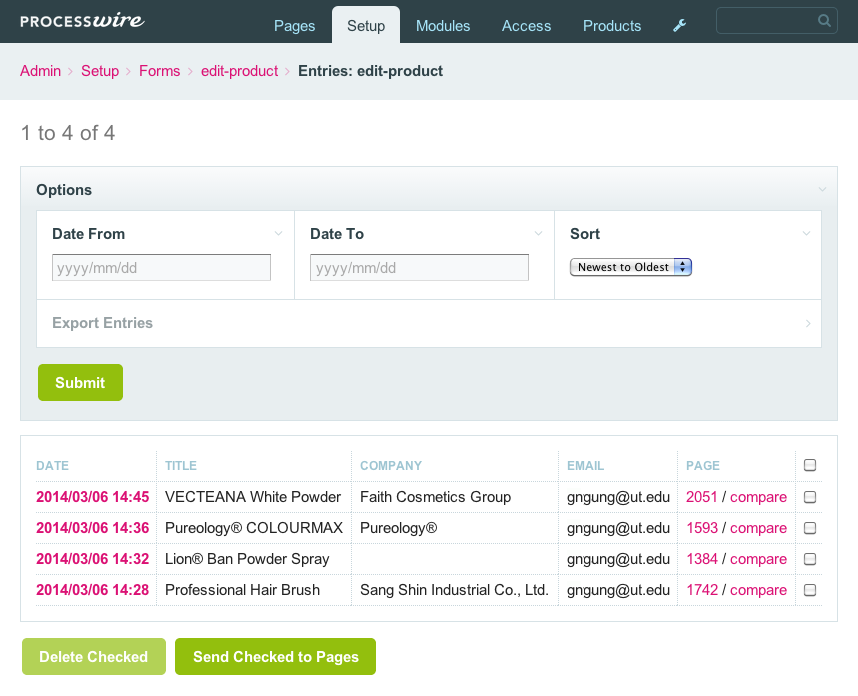Click the email in VECTEANA row
This screenshot has width=858, height=696.
618,497
